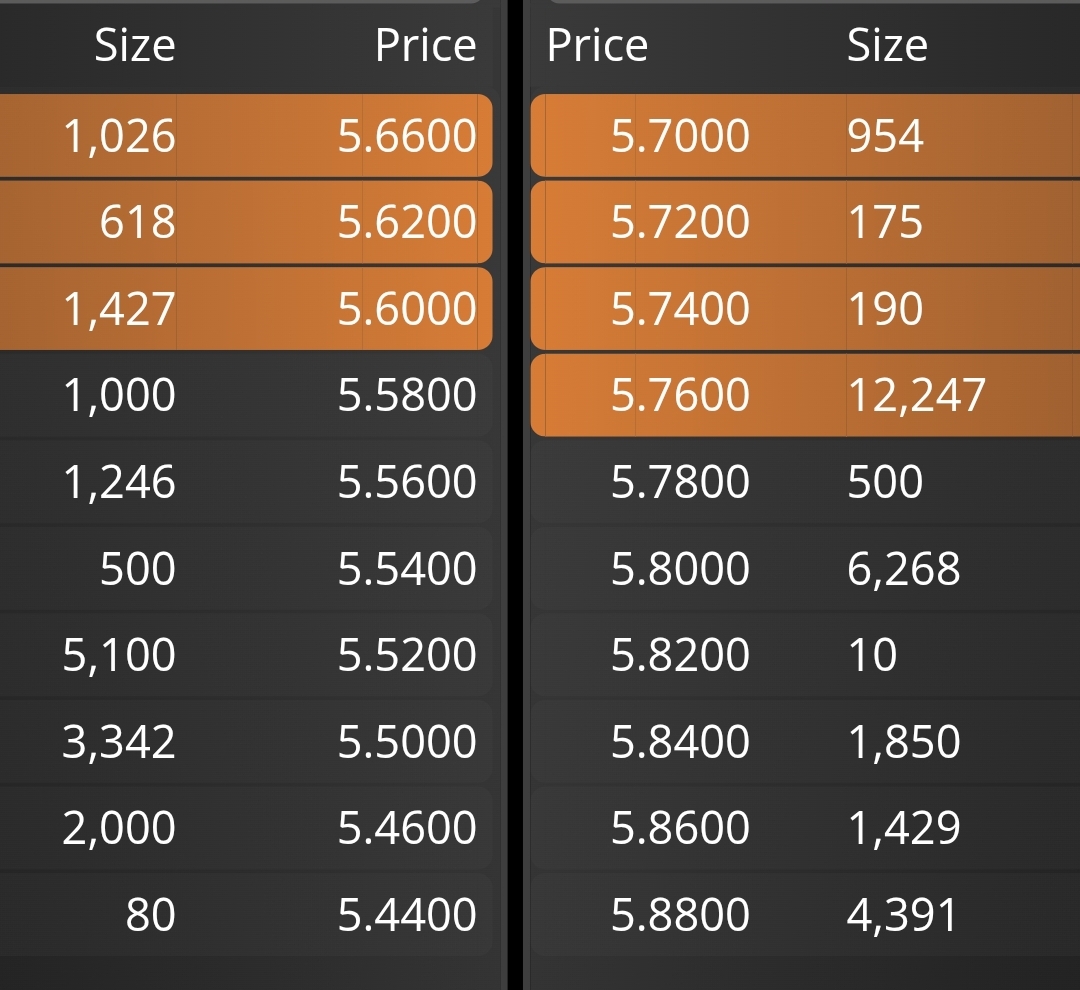The width and height of the screenshot is (1080, 990).
Task: Select the bid row priced 5.6200
Action: point(246,222)
